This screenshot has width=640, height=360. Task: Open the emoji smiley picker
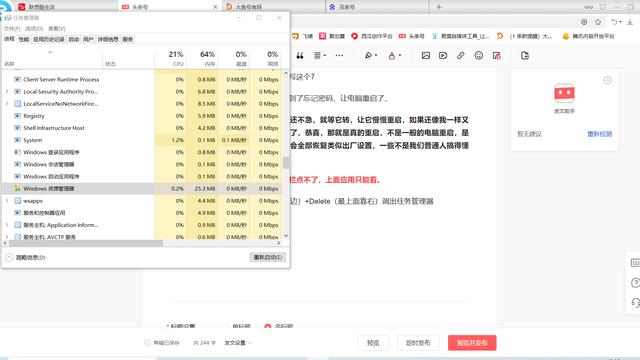479,55
